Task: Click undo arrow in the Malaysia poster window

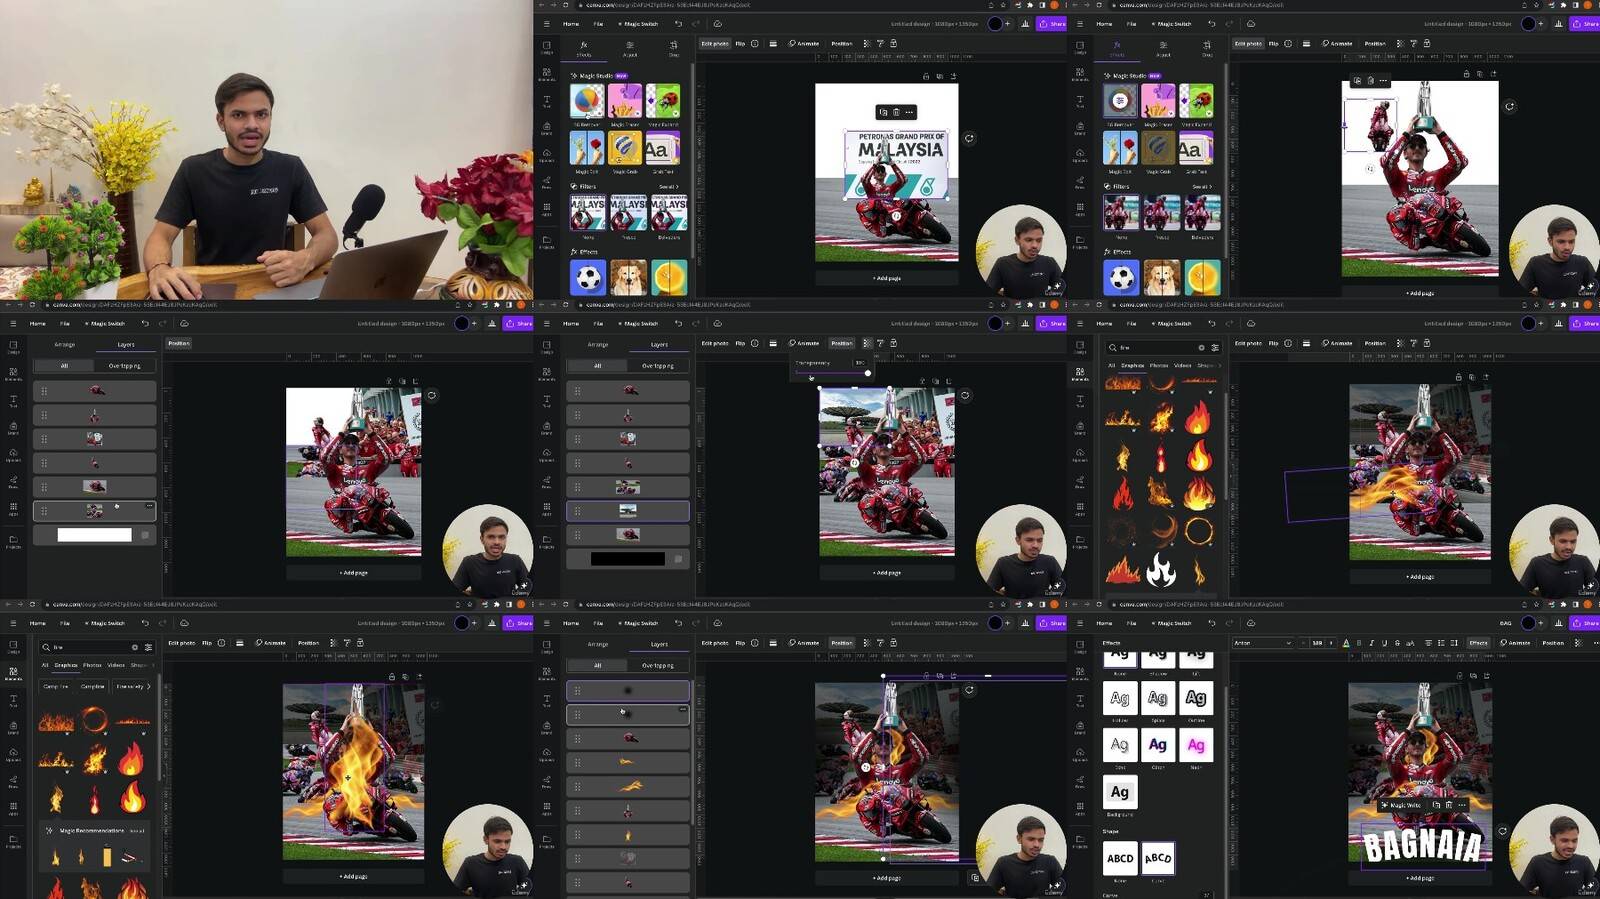Action: point(678,24)
